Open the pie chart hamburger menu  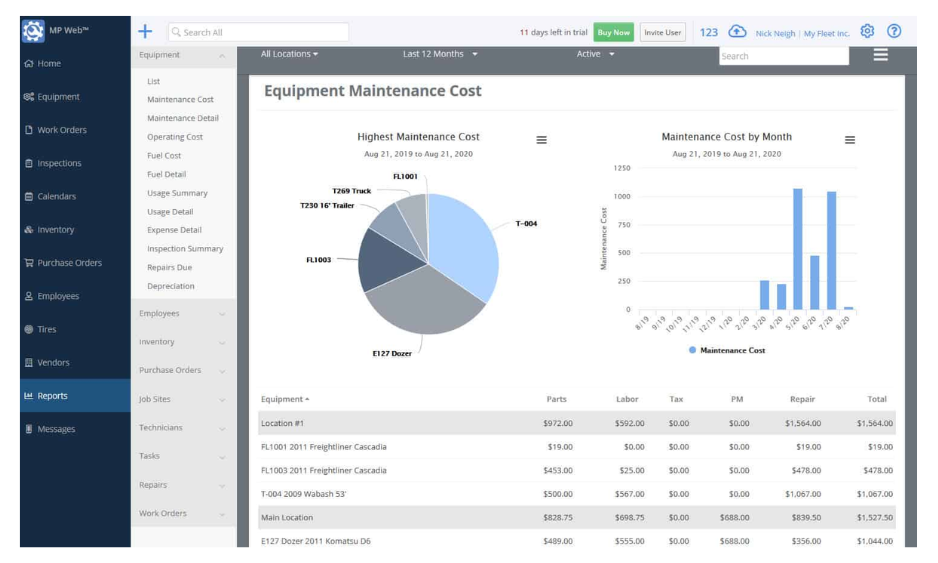(541, 140)
